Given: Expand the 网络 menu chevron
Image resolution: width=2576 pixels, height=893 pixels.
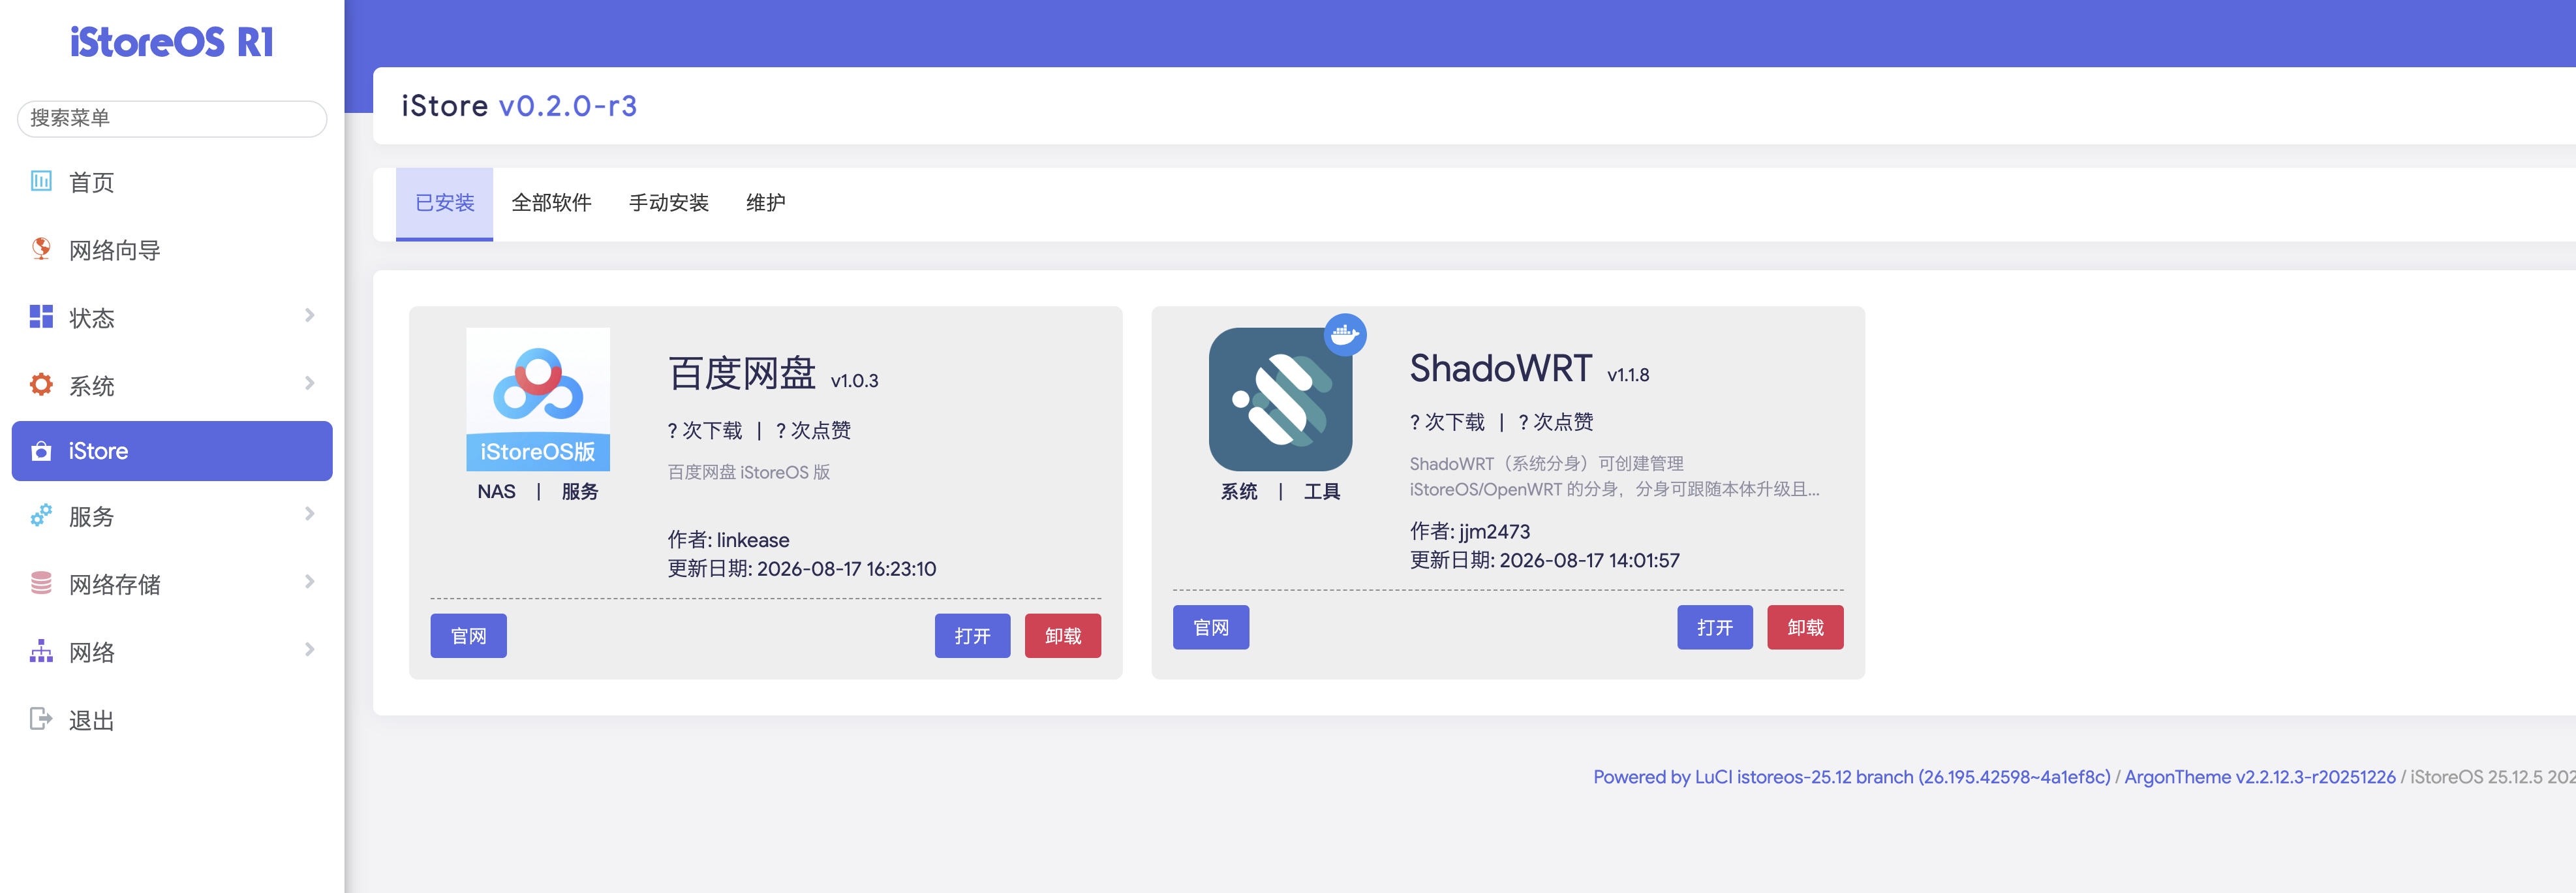Looking at the screenshot, I should [x=310, y=650].
